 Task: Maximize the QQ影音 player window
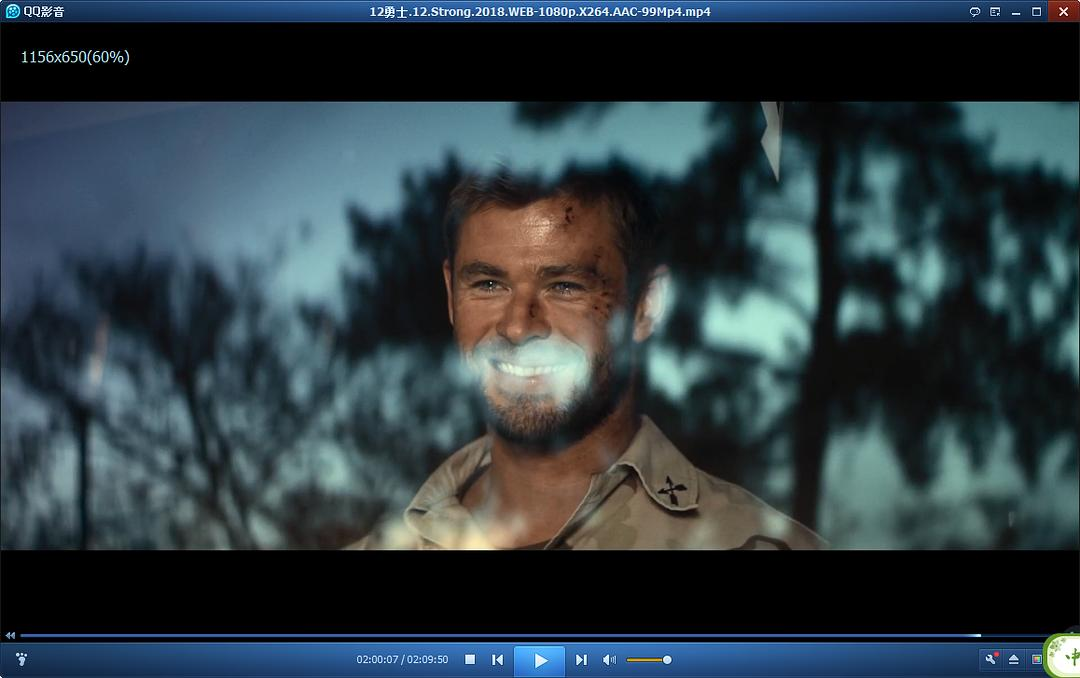[x=1037, y=12]
